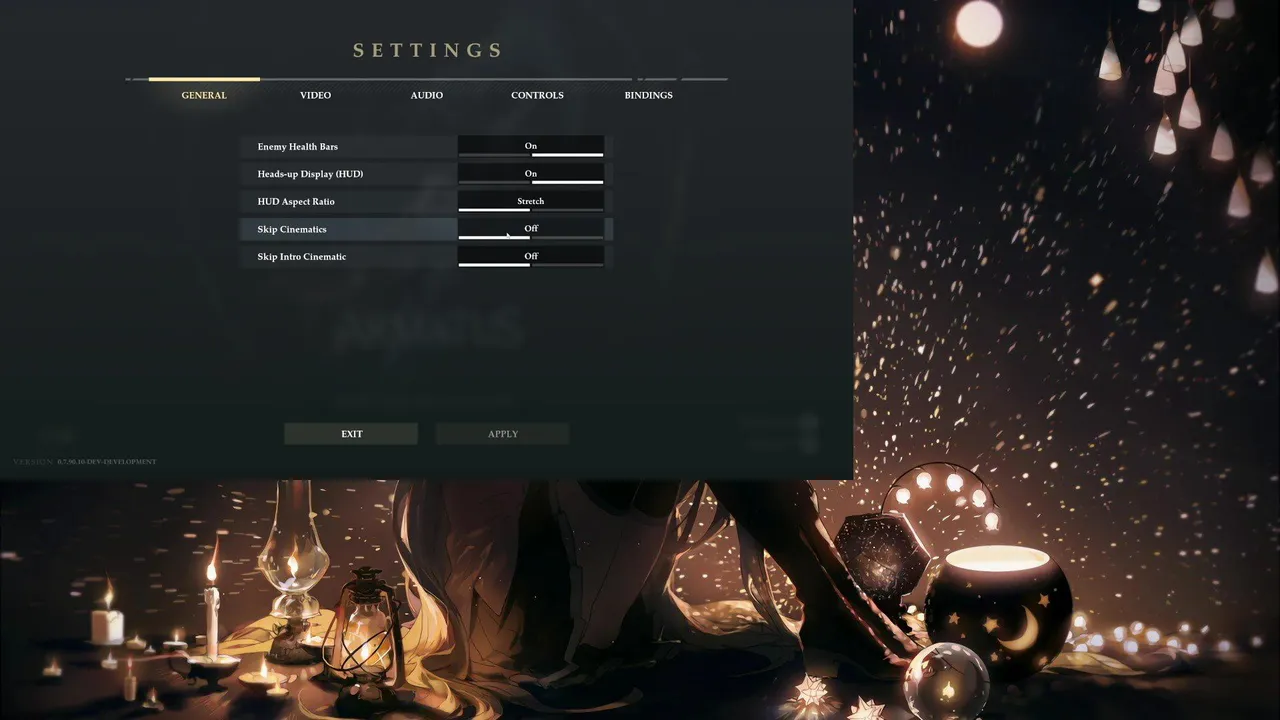Select the 'HUD Aspect Ratio' label
The image size is (1280, 720).
click(296, 202)
